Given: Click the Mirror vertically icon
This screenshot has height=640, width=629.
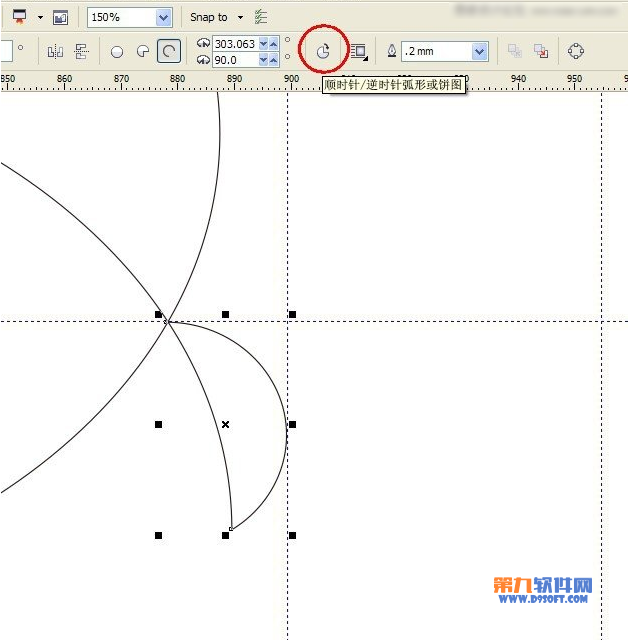Looking at the screenshot, I should (x=82, y=51).
